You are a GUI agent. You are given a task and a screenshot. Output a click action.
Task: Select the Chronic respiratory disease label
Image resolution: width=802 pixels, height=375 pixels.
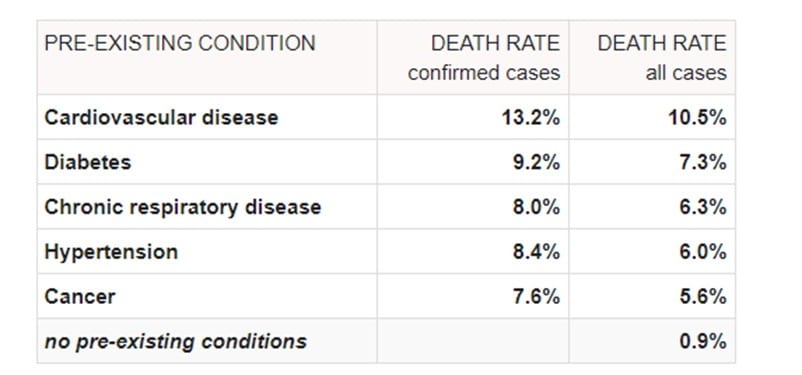tap(183, 207)
